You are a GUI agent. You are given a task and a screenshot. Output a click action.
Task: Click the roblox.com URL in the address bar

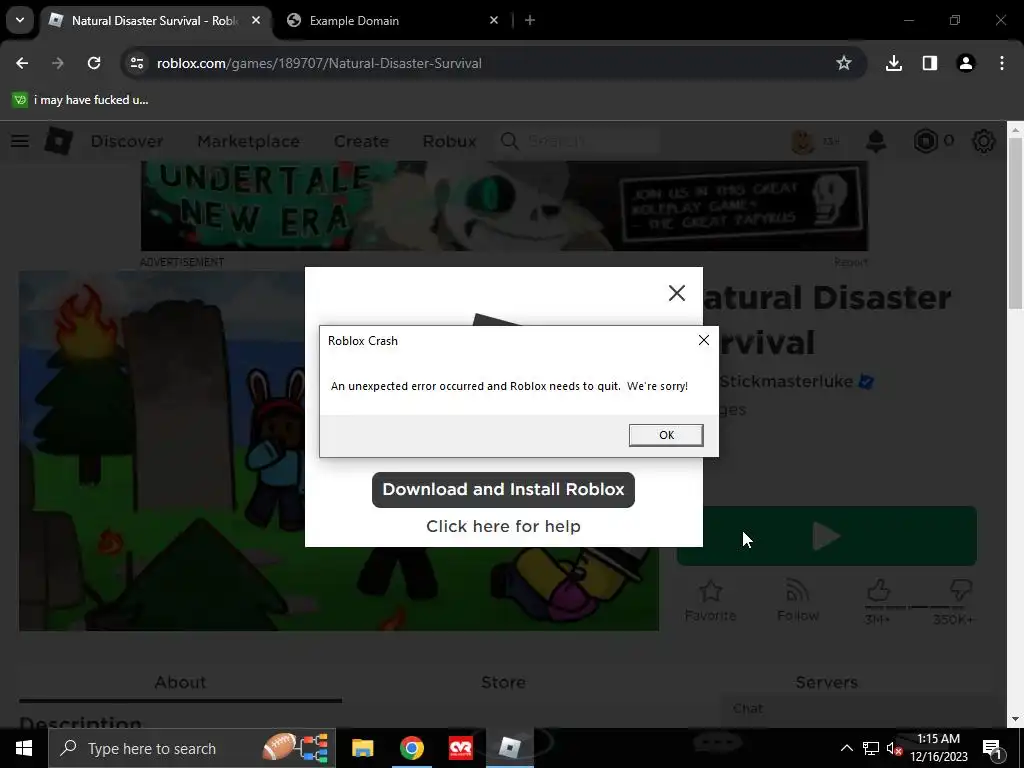pos(319,63)
